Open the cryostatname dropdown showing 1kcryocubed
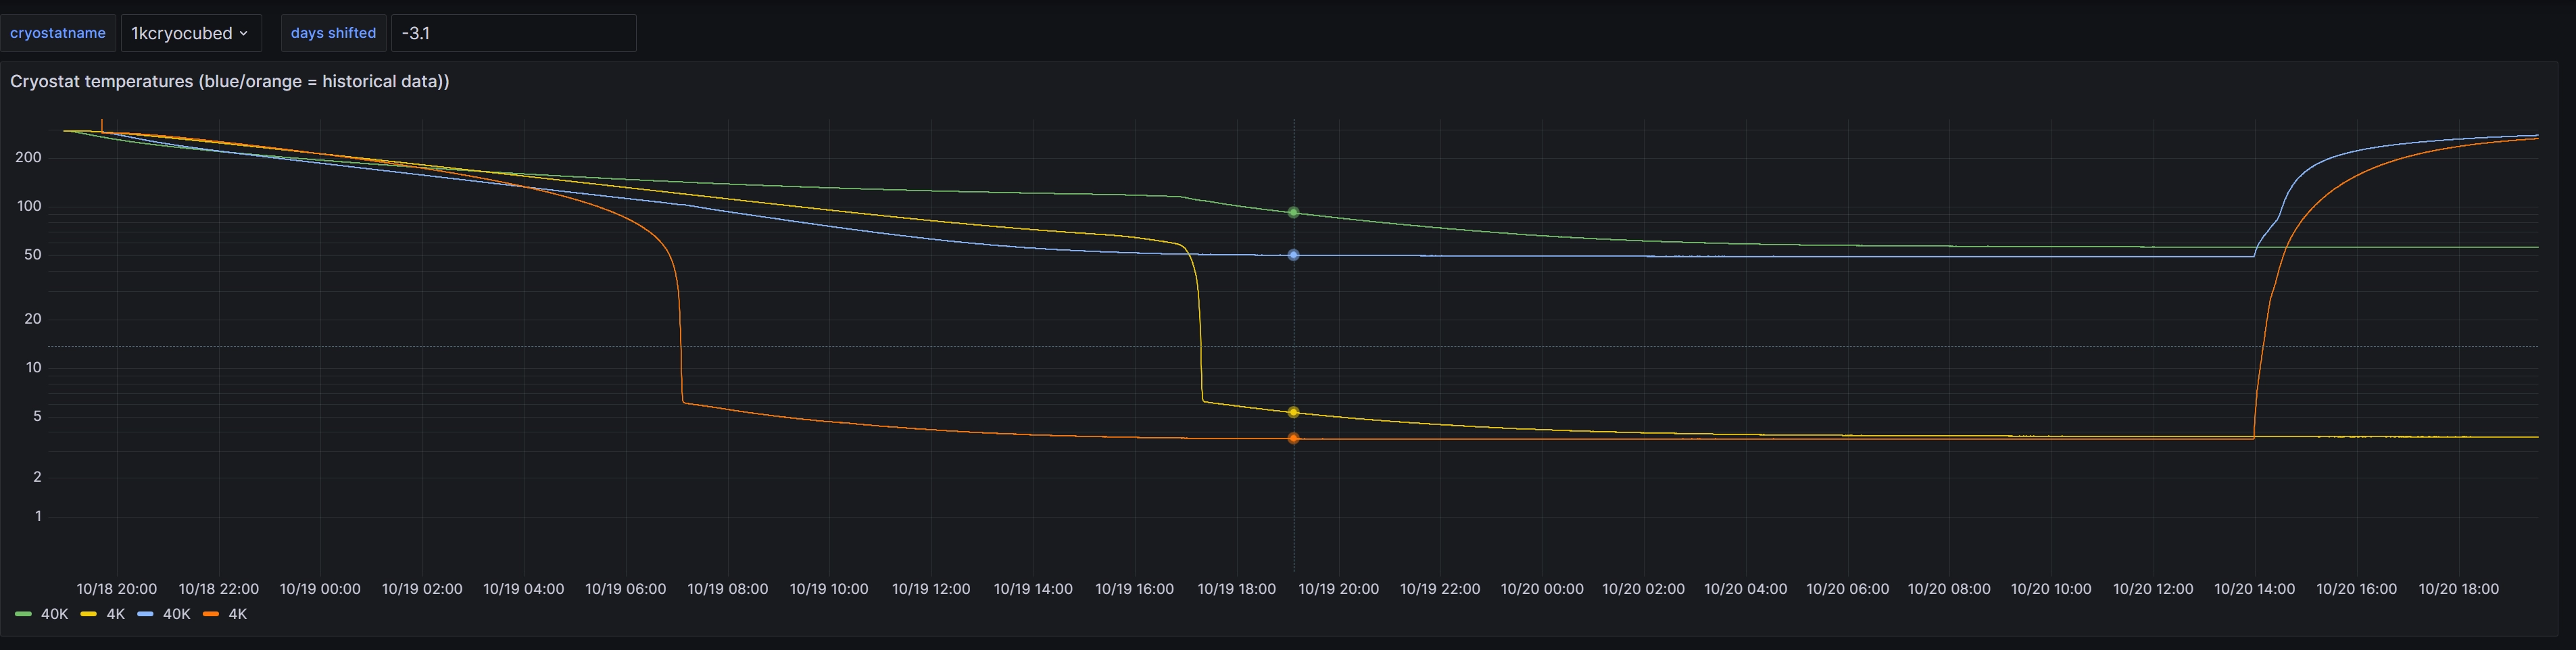2576x650 pixels. point(191,33)
